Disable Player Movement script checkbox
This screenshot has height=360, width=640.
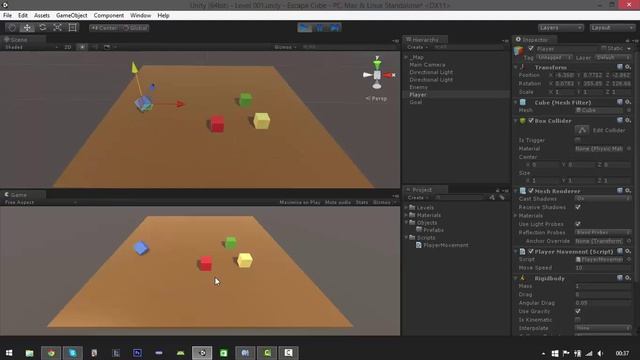(x=531, y=251)
